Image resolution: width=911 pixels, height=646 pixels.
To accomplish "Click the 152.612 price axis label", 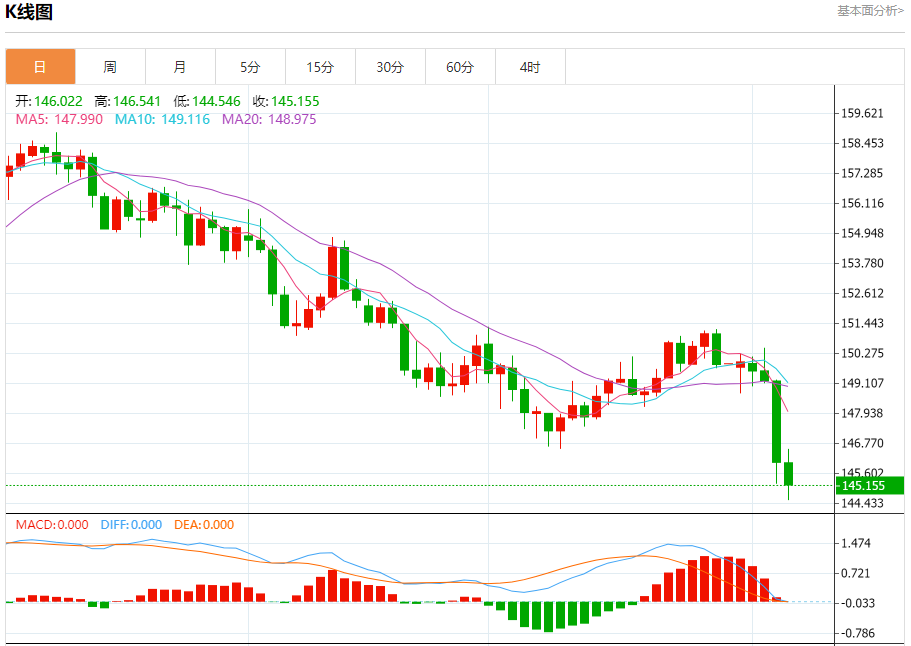I will point(862,293).
